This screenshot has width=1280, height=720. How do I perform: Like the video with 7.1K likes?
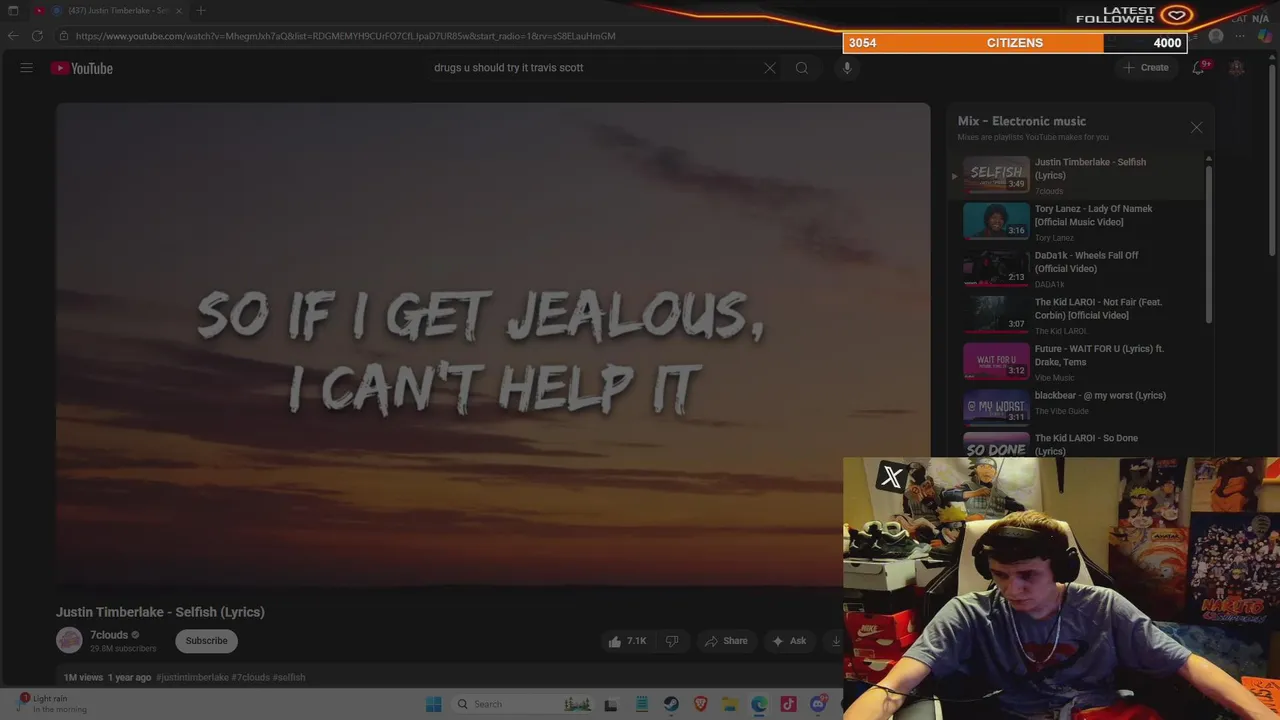[x=627, y=641]
